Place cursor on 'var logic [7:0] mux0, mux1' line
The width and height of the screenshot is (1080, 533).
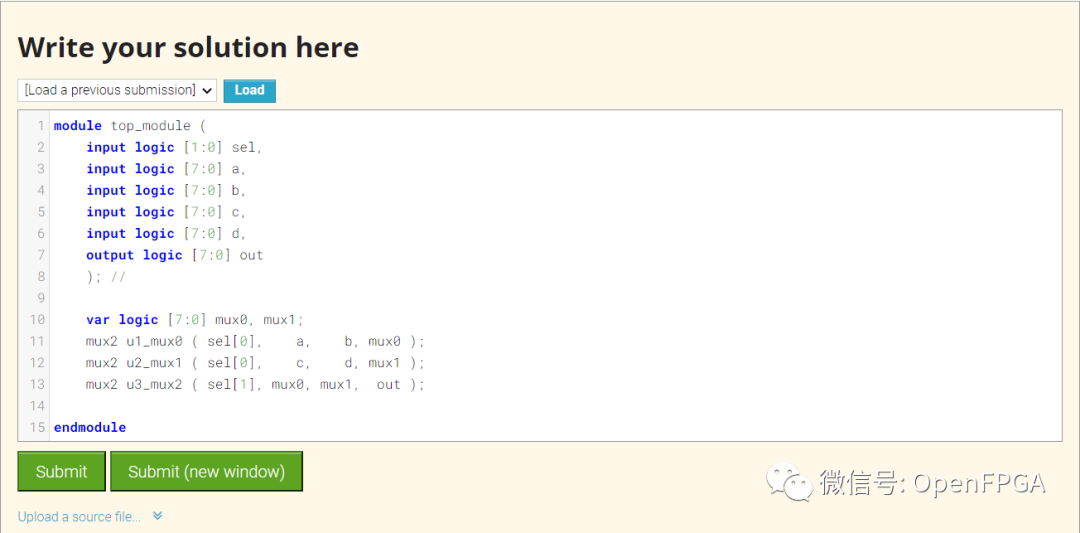pyautogui.click(x=194, y=320)
